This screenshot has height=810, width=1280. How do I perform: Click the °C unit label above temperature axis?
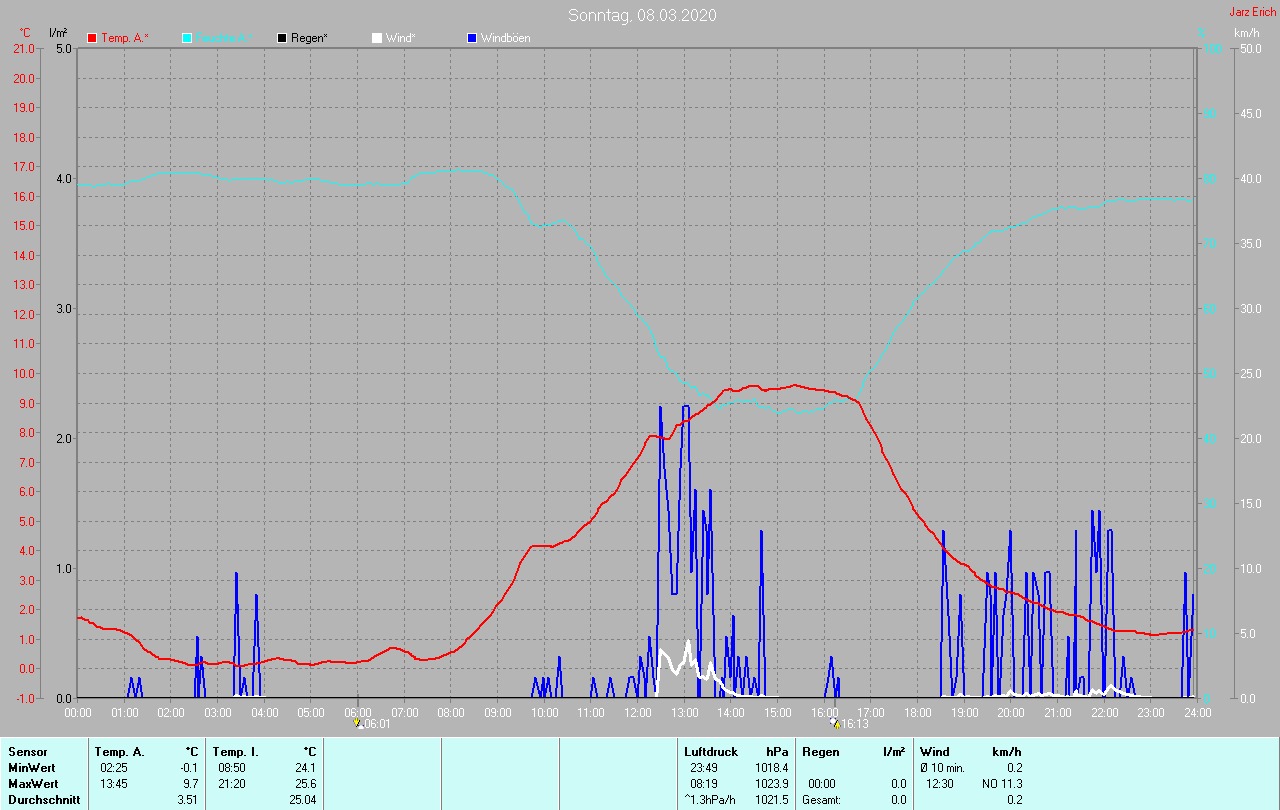pyautogui.click(x=25, y=33)
